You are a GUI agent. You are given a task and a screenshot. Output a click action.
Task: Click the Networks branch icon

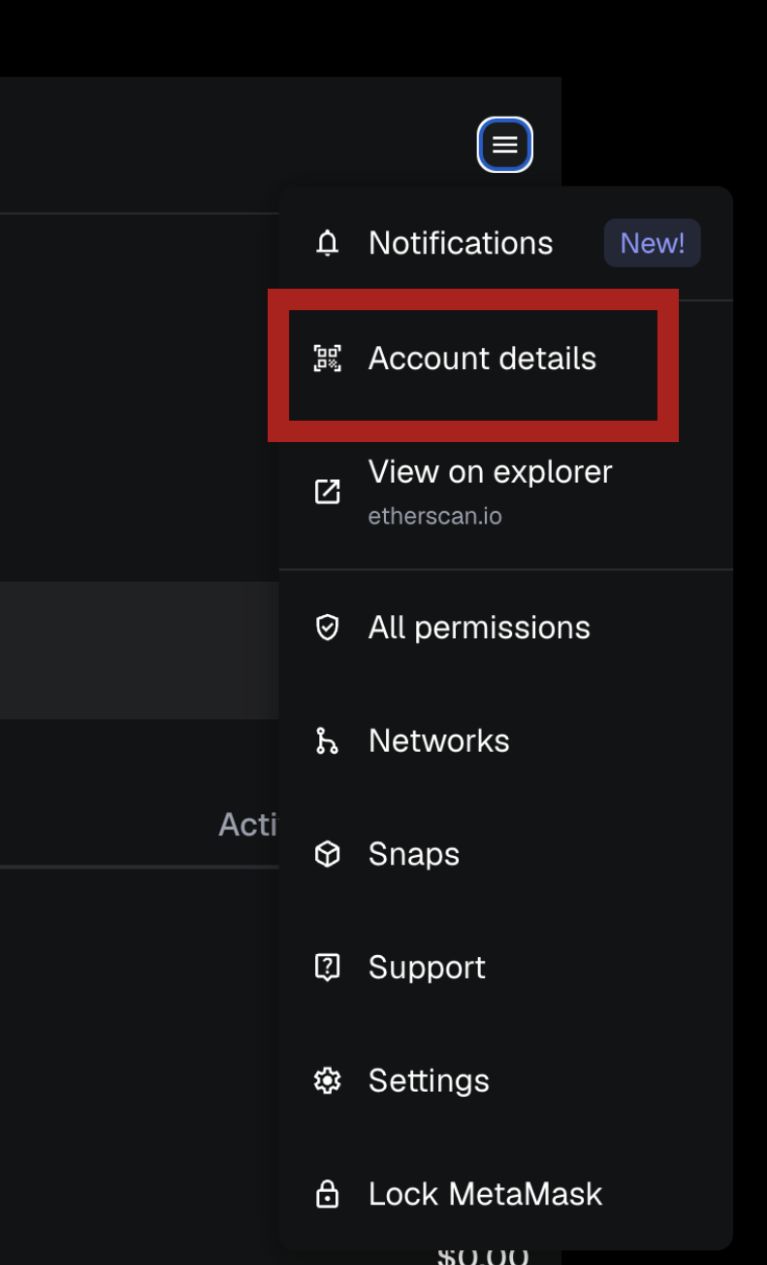327,741
